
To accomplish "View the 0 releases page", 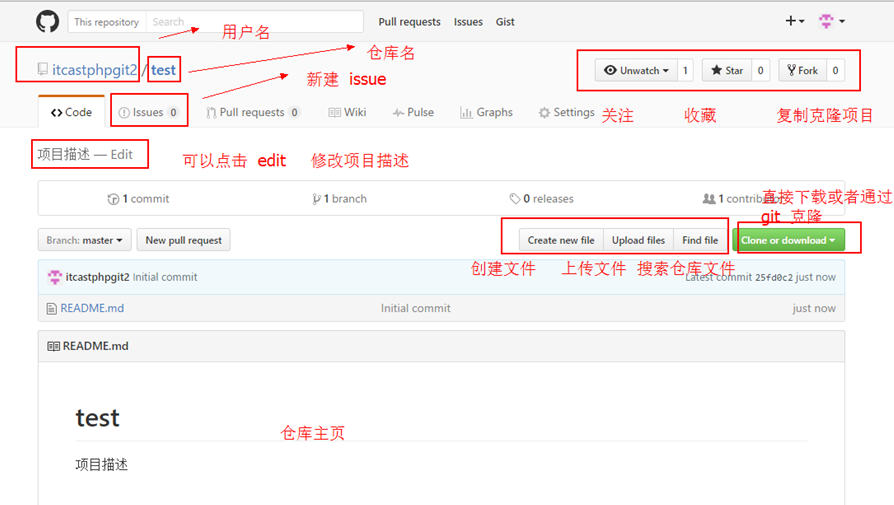I will pos(541,199).
